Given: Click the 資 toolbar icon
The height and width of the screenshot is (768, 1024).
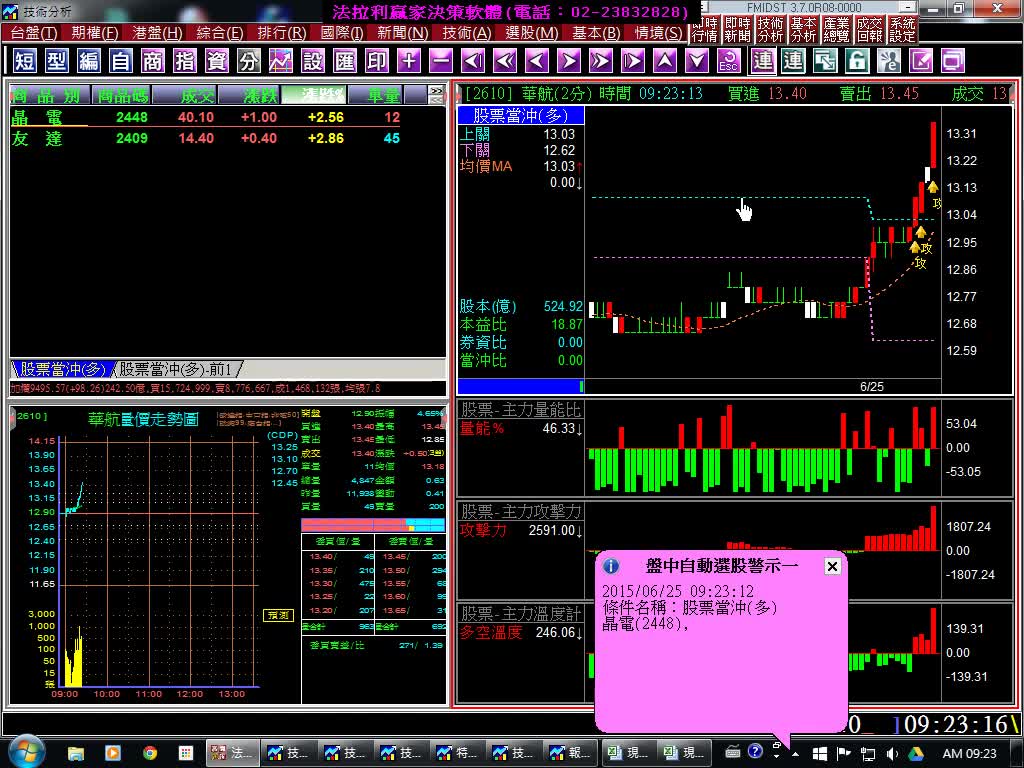Looking at the screenshot, I should click(216, 61).
